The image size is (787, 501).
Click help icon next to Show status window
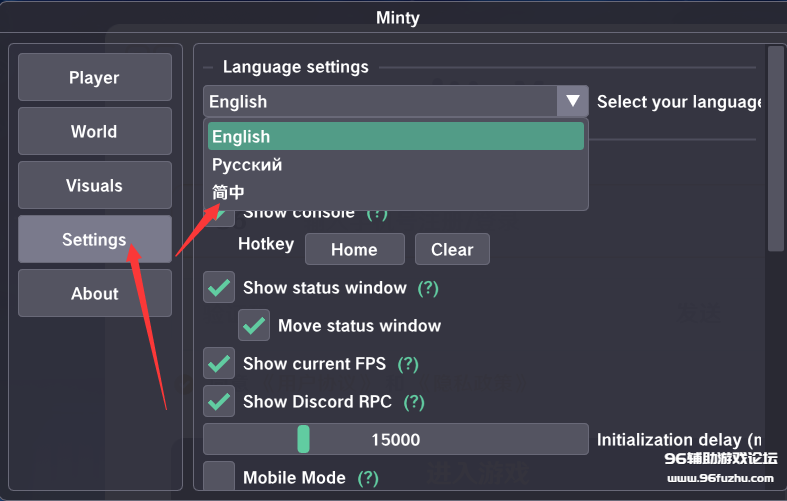428,288
